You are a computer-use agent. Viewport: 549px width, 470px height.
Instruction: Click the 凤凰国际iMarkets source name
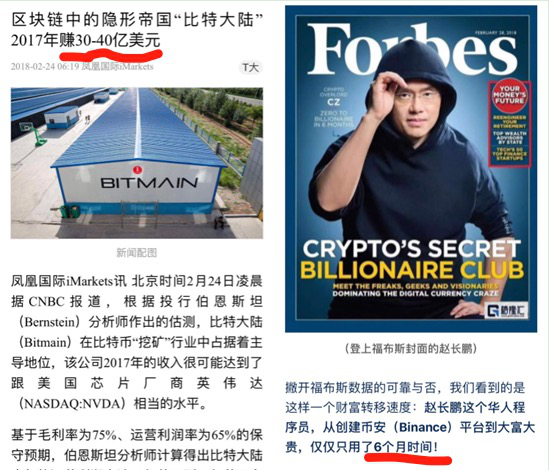pos(117,67)
